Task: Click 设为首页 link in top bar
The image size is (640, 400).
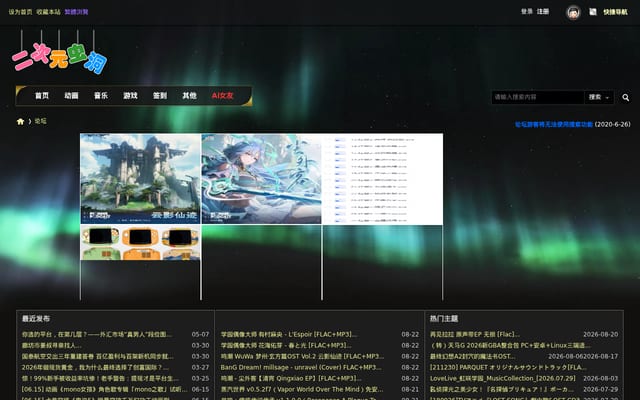Action: point(20,12)
